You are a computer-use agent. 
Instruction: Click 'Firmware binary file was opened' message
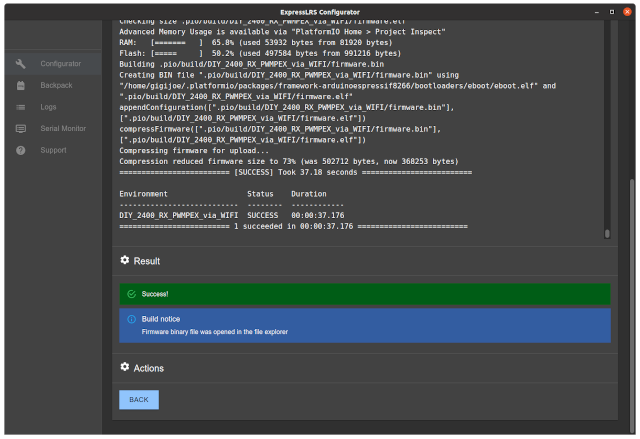coord(215,332)
